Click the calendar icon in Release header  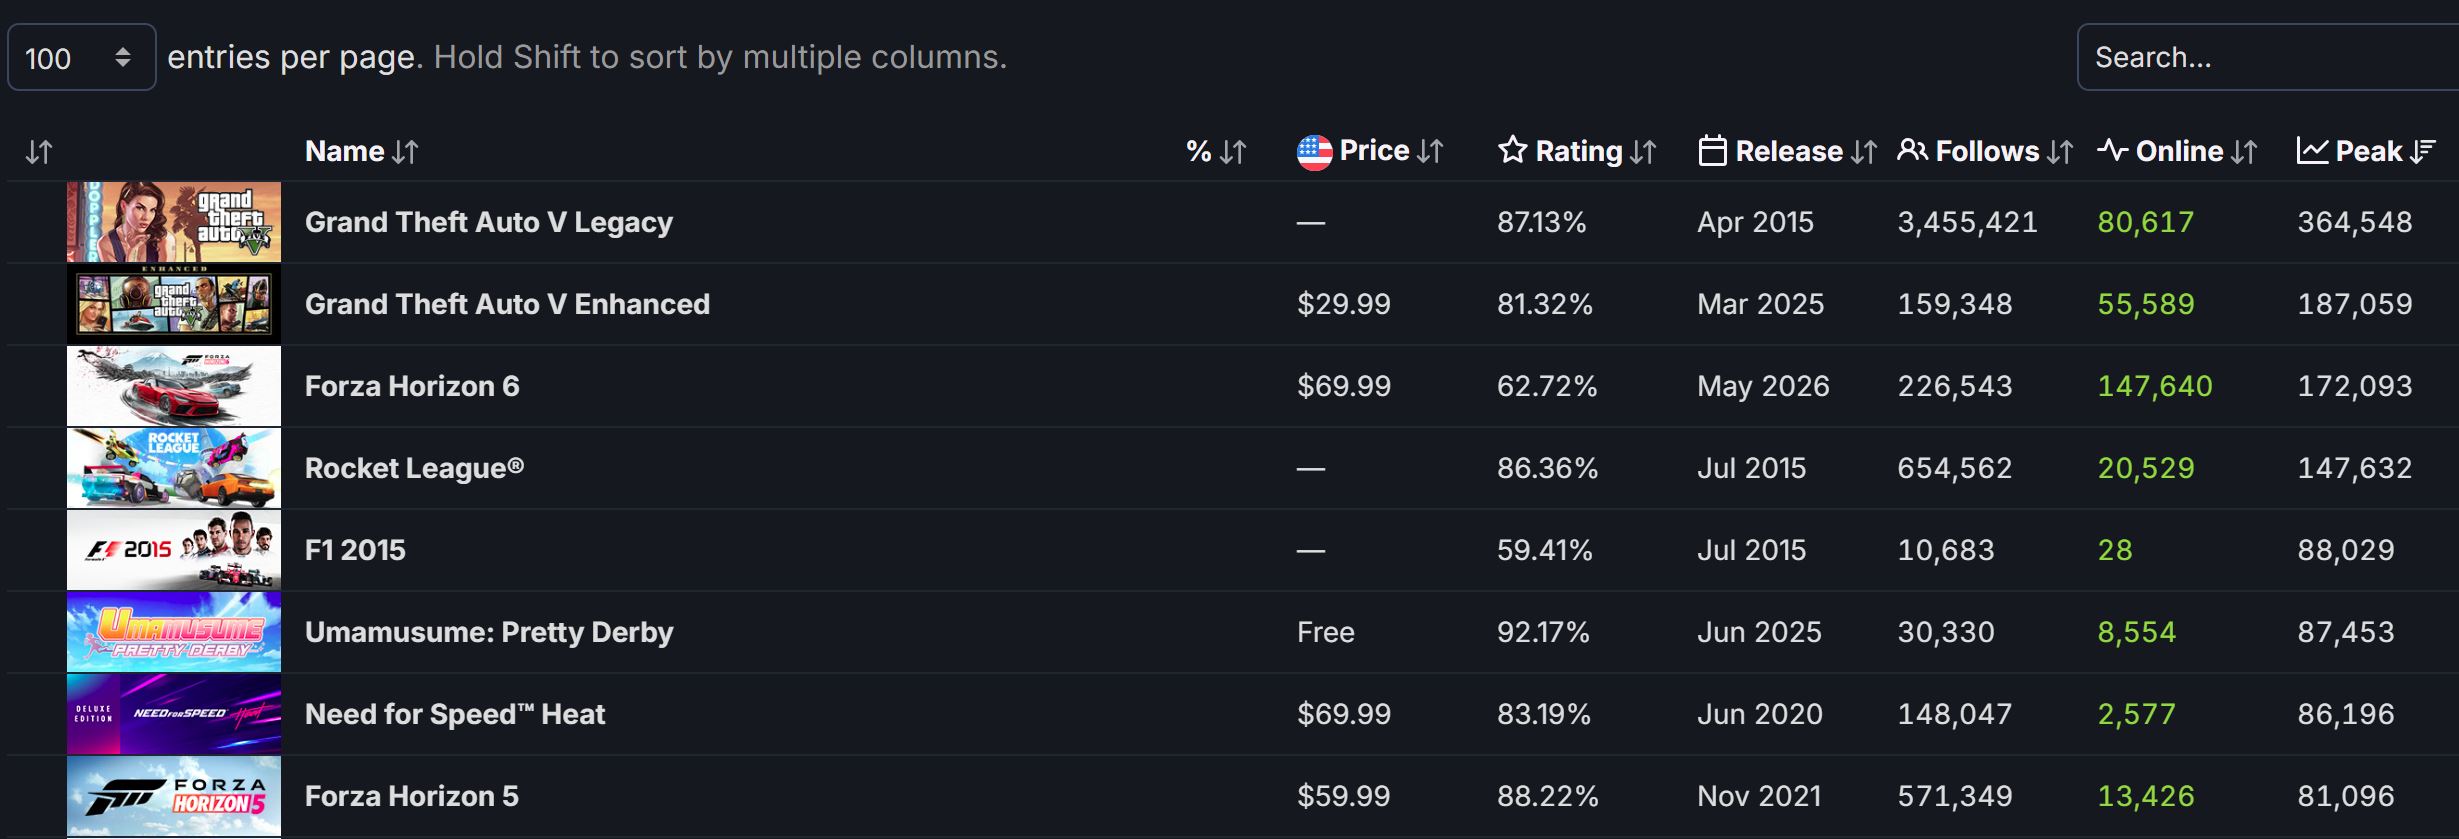click(1712, 151)
